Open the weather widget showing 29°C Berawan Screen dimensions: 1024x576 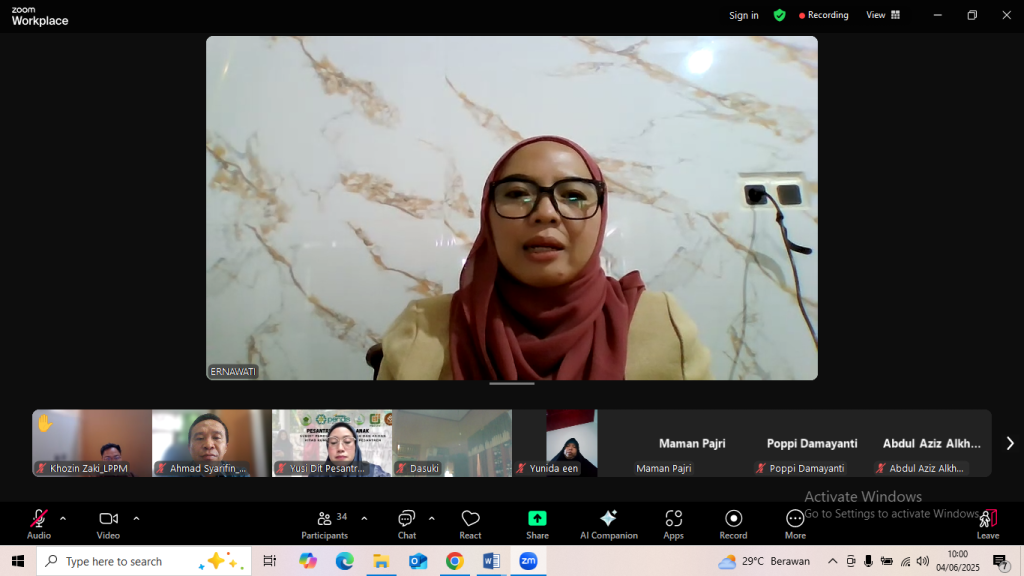click(763, 561)
